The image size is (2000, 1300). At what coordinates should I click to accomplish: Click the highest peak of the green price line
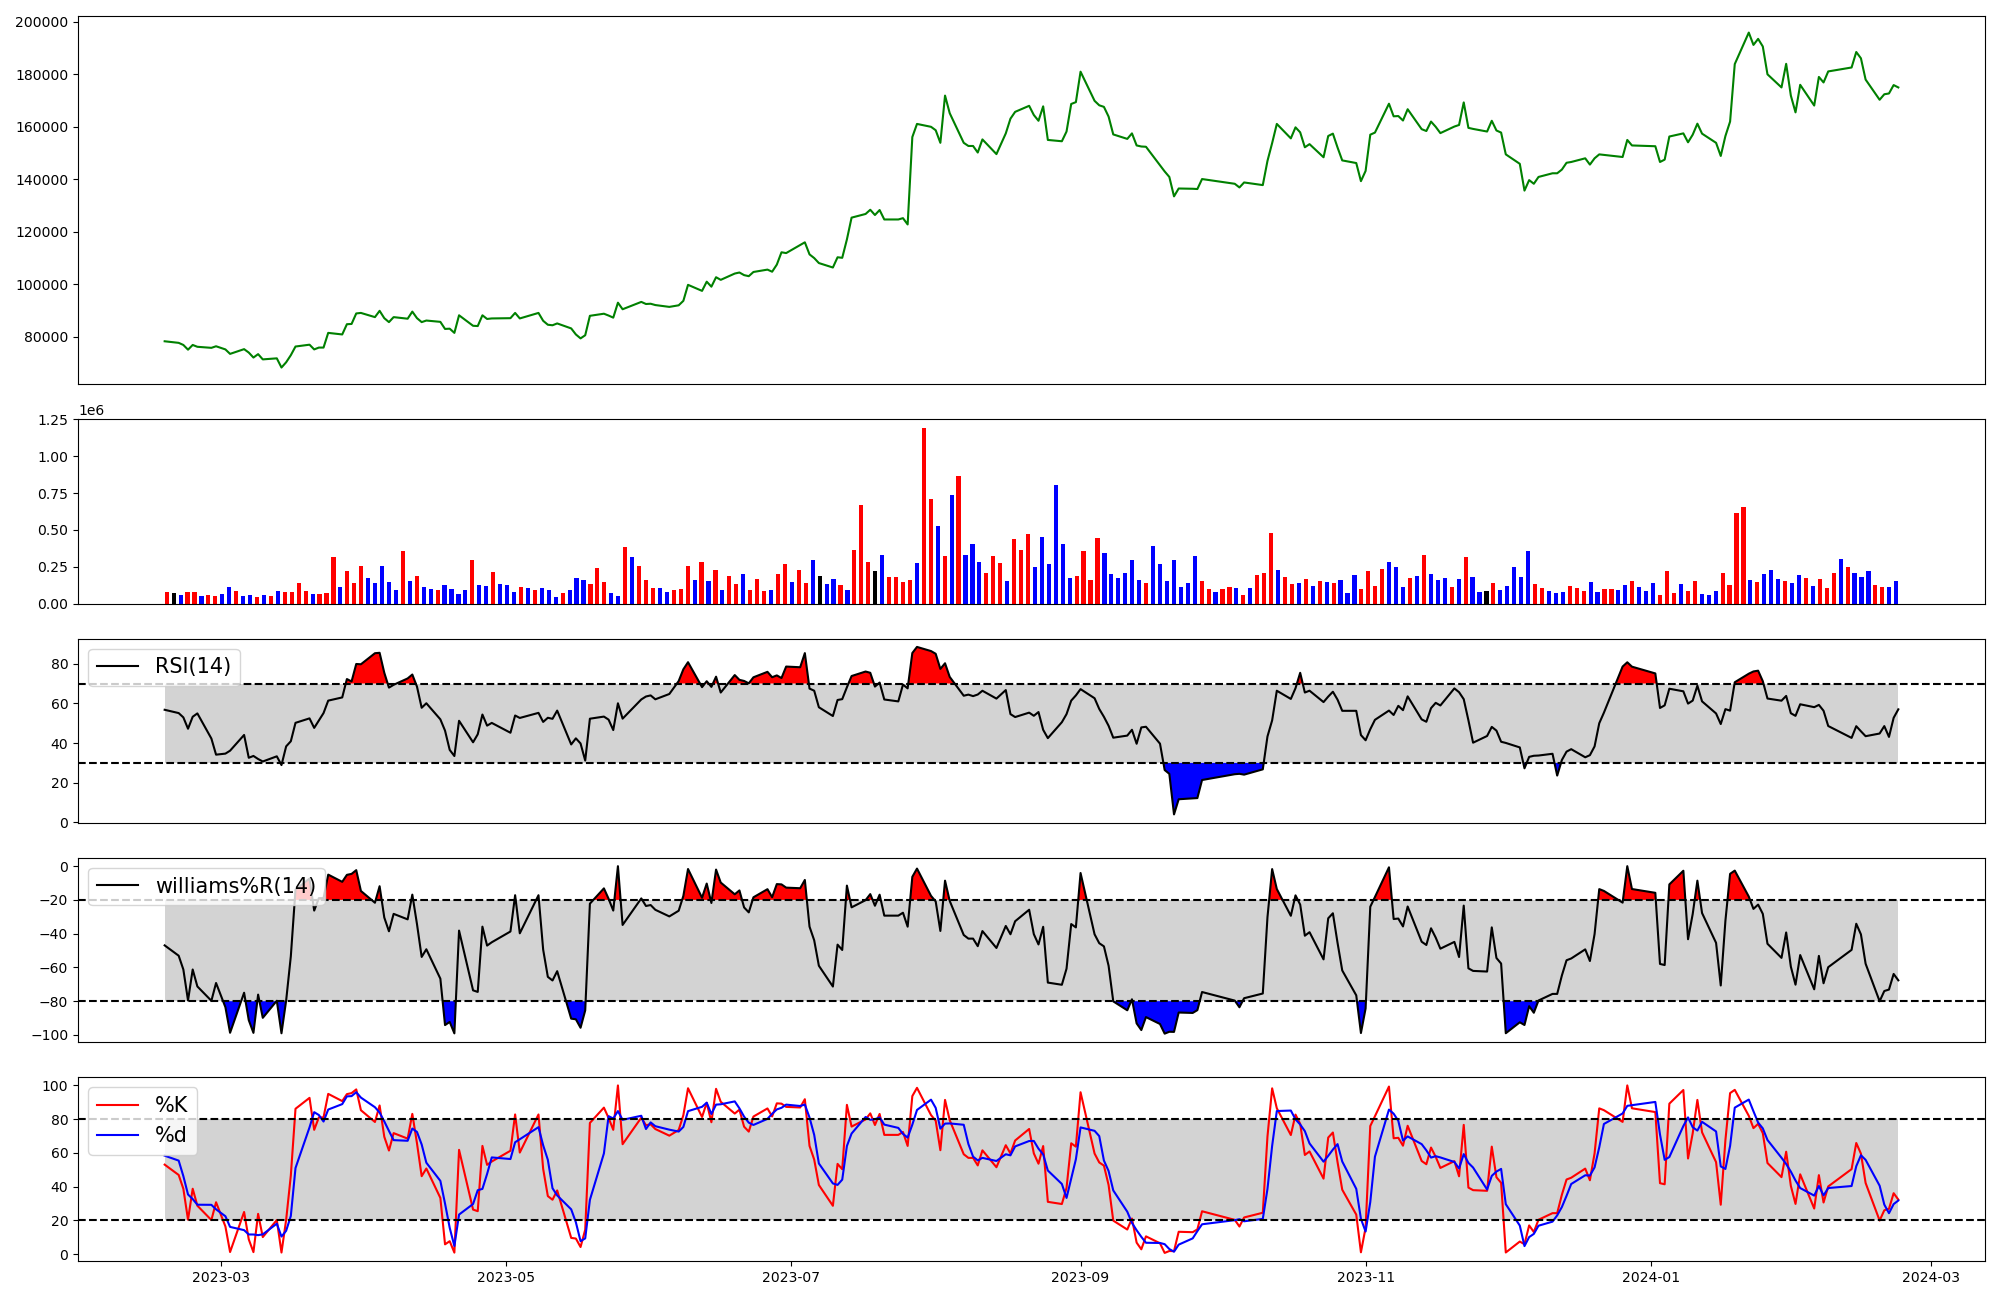point(1749,34)
